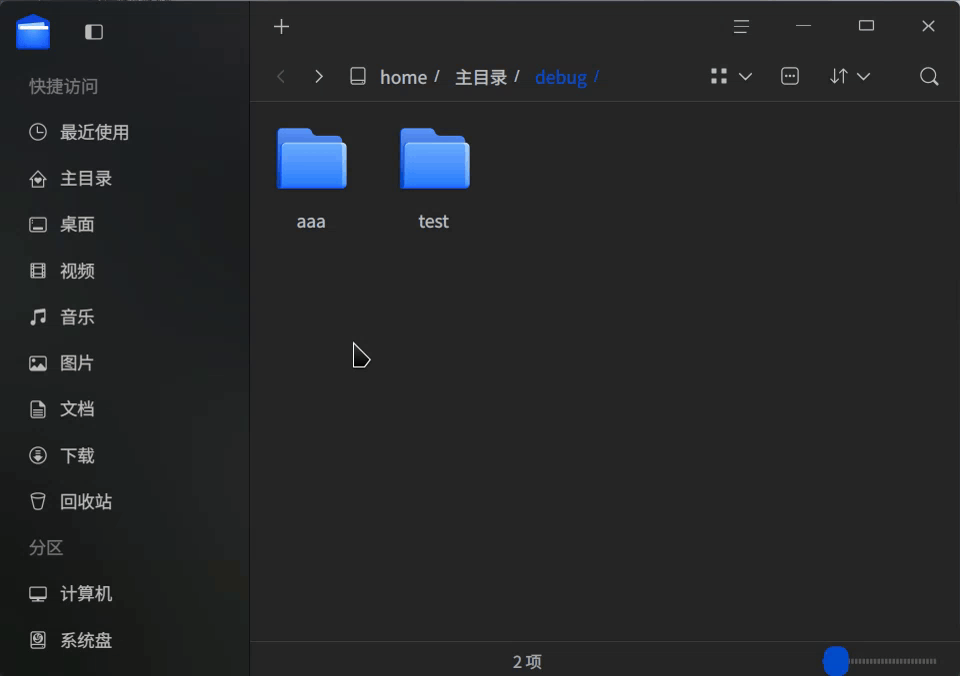Expand view mode dropdown arrow

745,77
